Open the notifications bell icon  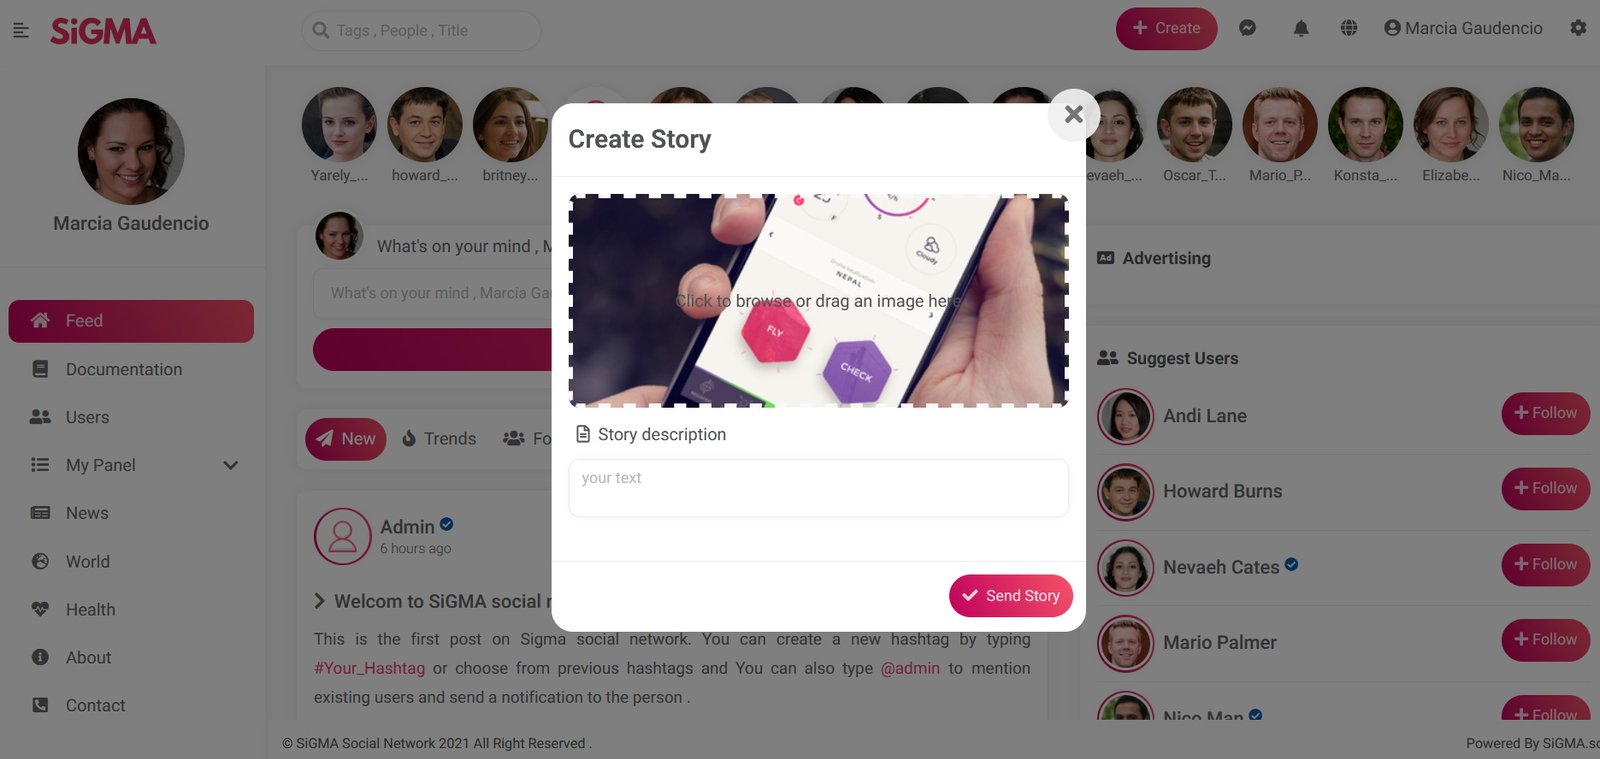[x=1301, y=28]
